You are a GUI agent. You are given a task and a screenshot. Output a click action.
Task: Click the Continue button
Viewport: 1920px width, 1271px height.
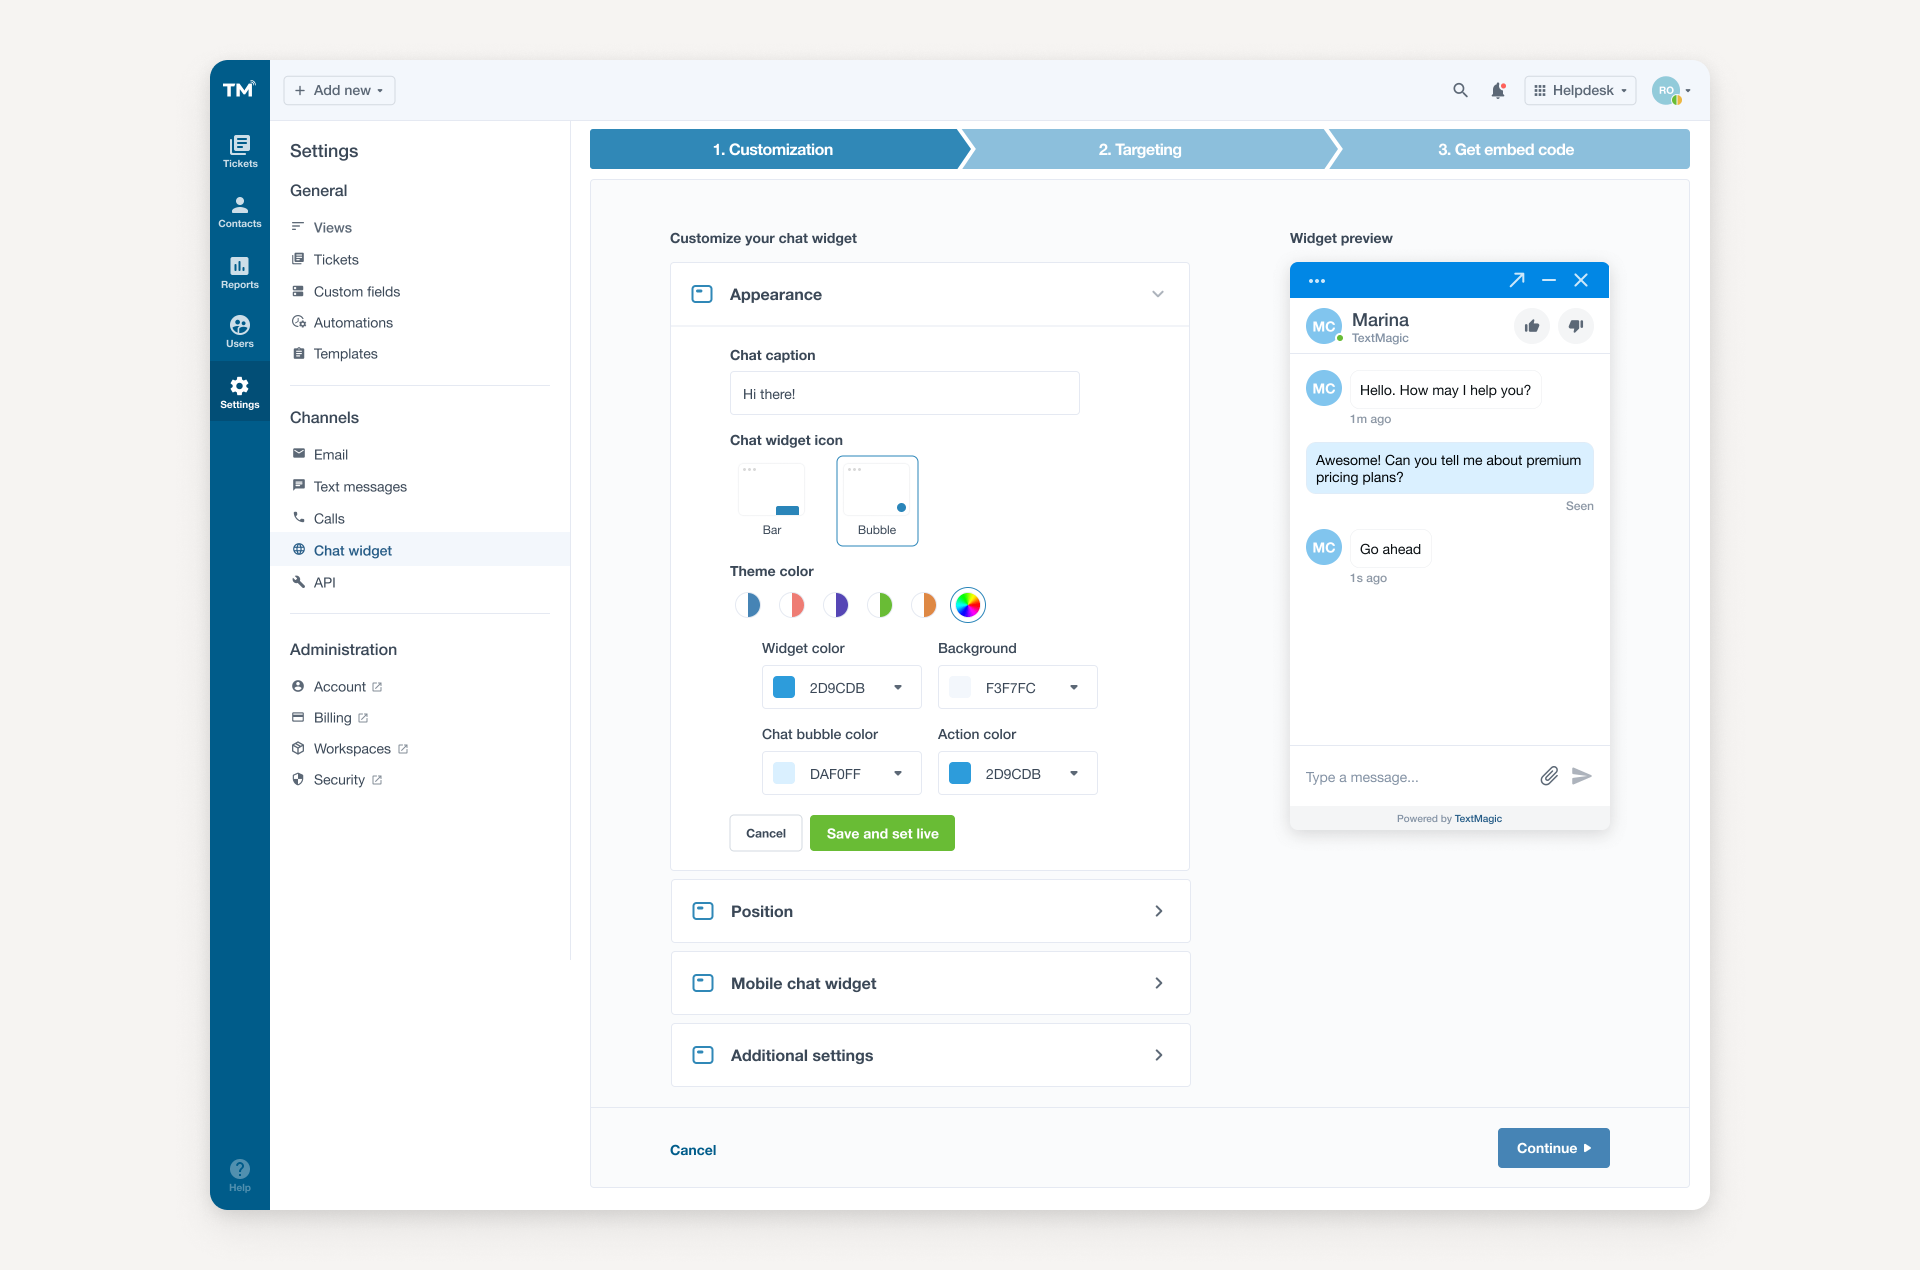(x=1553, y=1148)
